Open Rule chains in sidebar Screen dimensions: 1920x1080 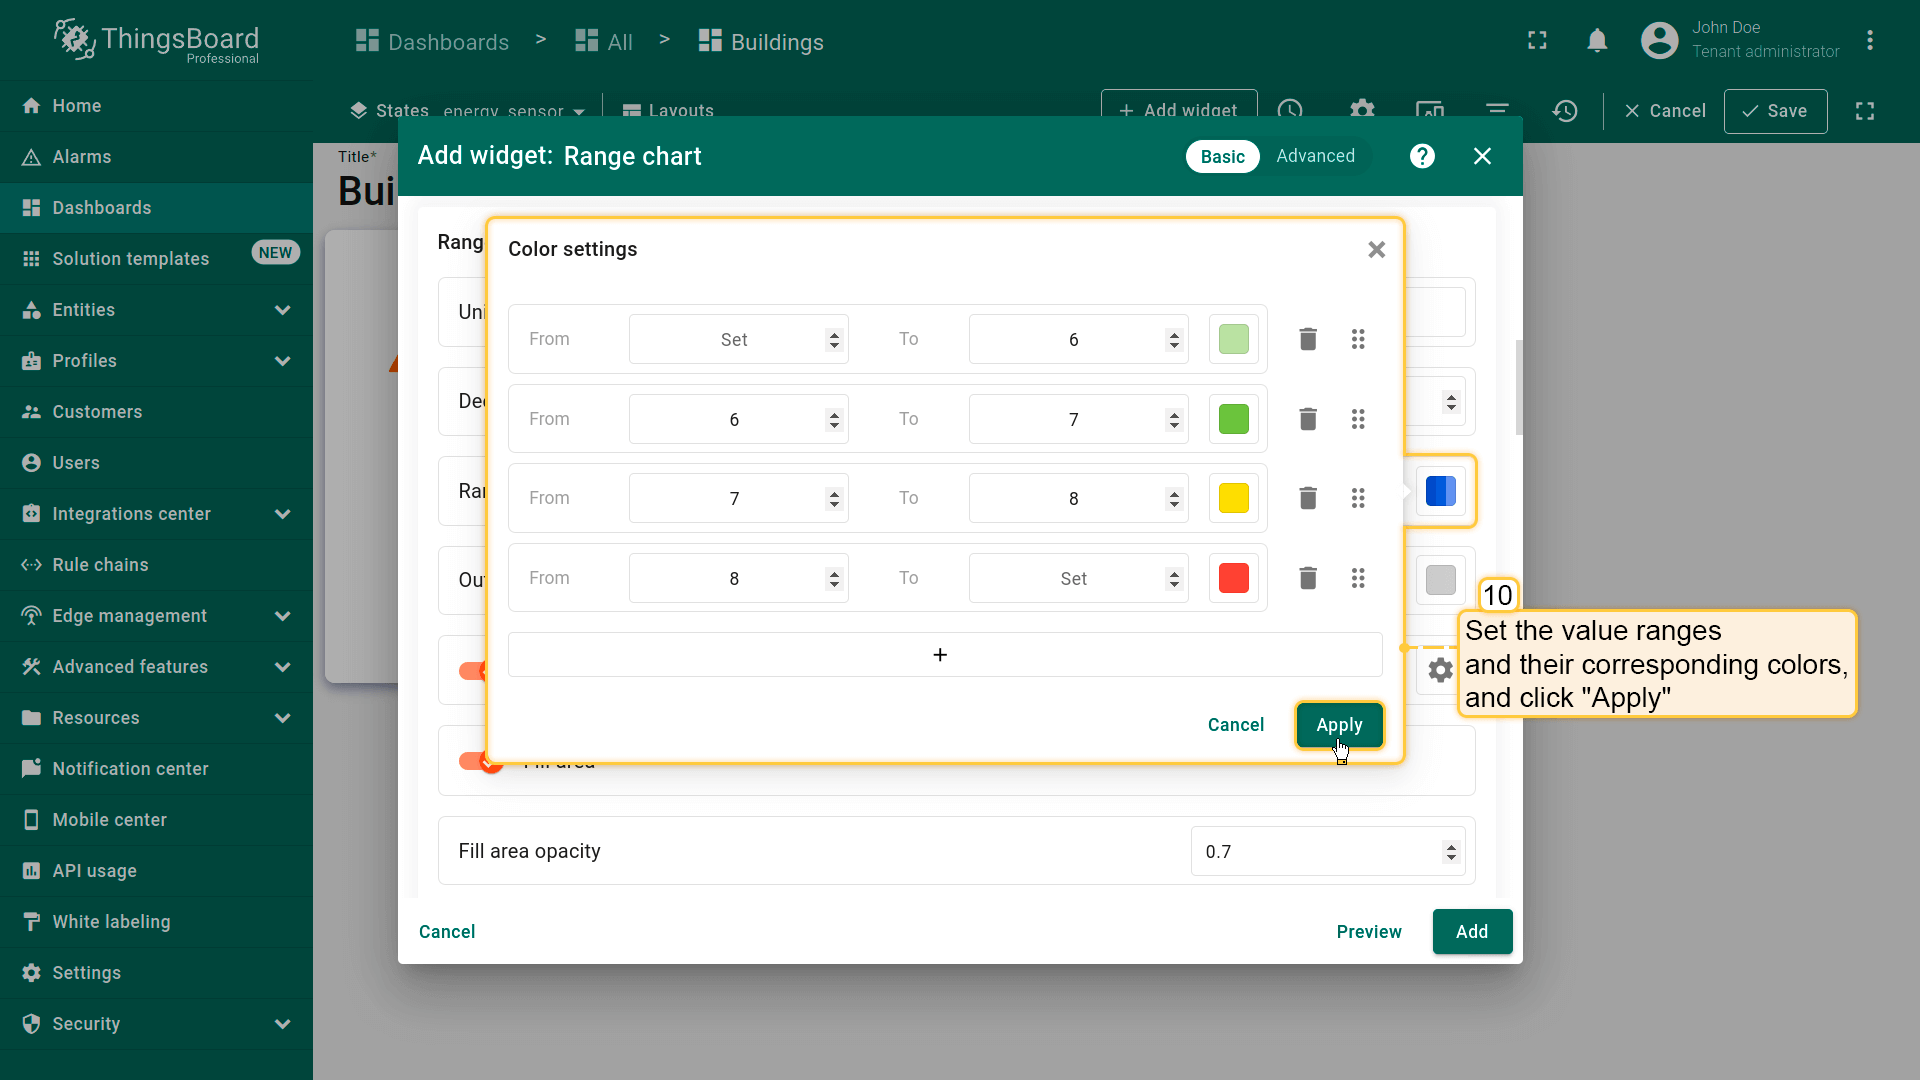(x=100, y=565)
